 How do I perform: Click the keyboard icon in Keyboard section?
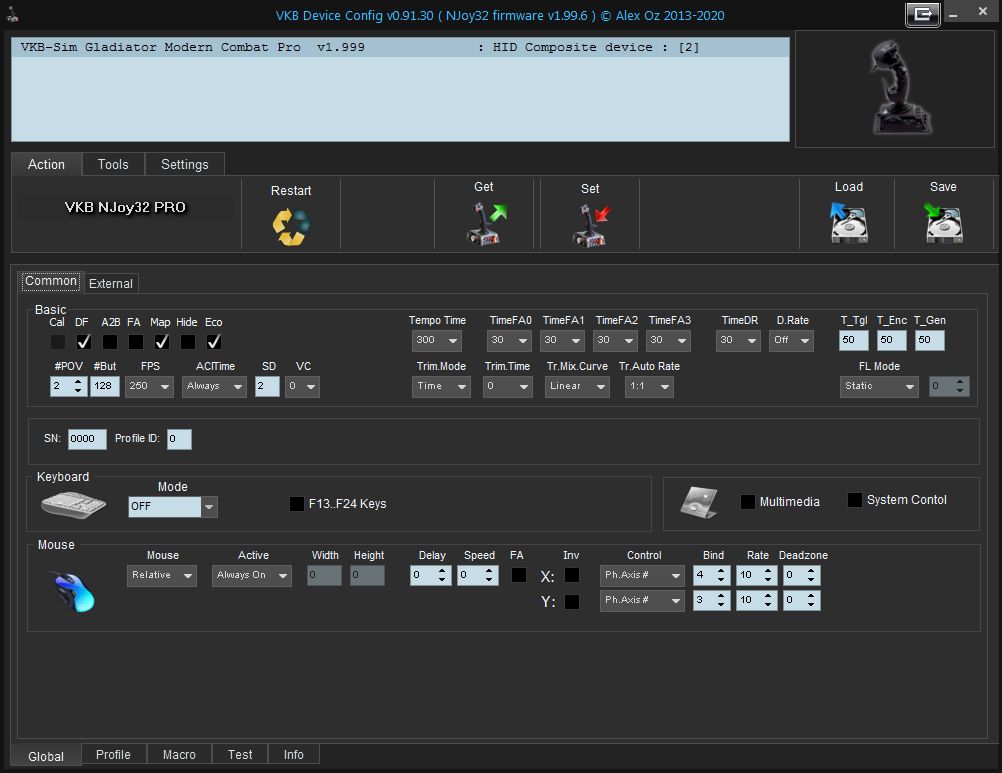73,505
